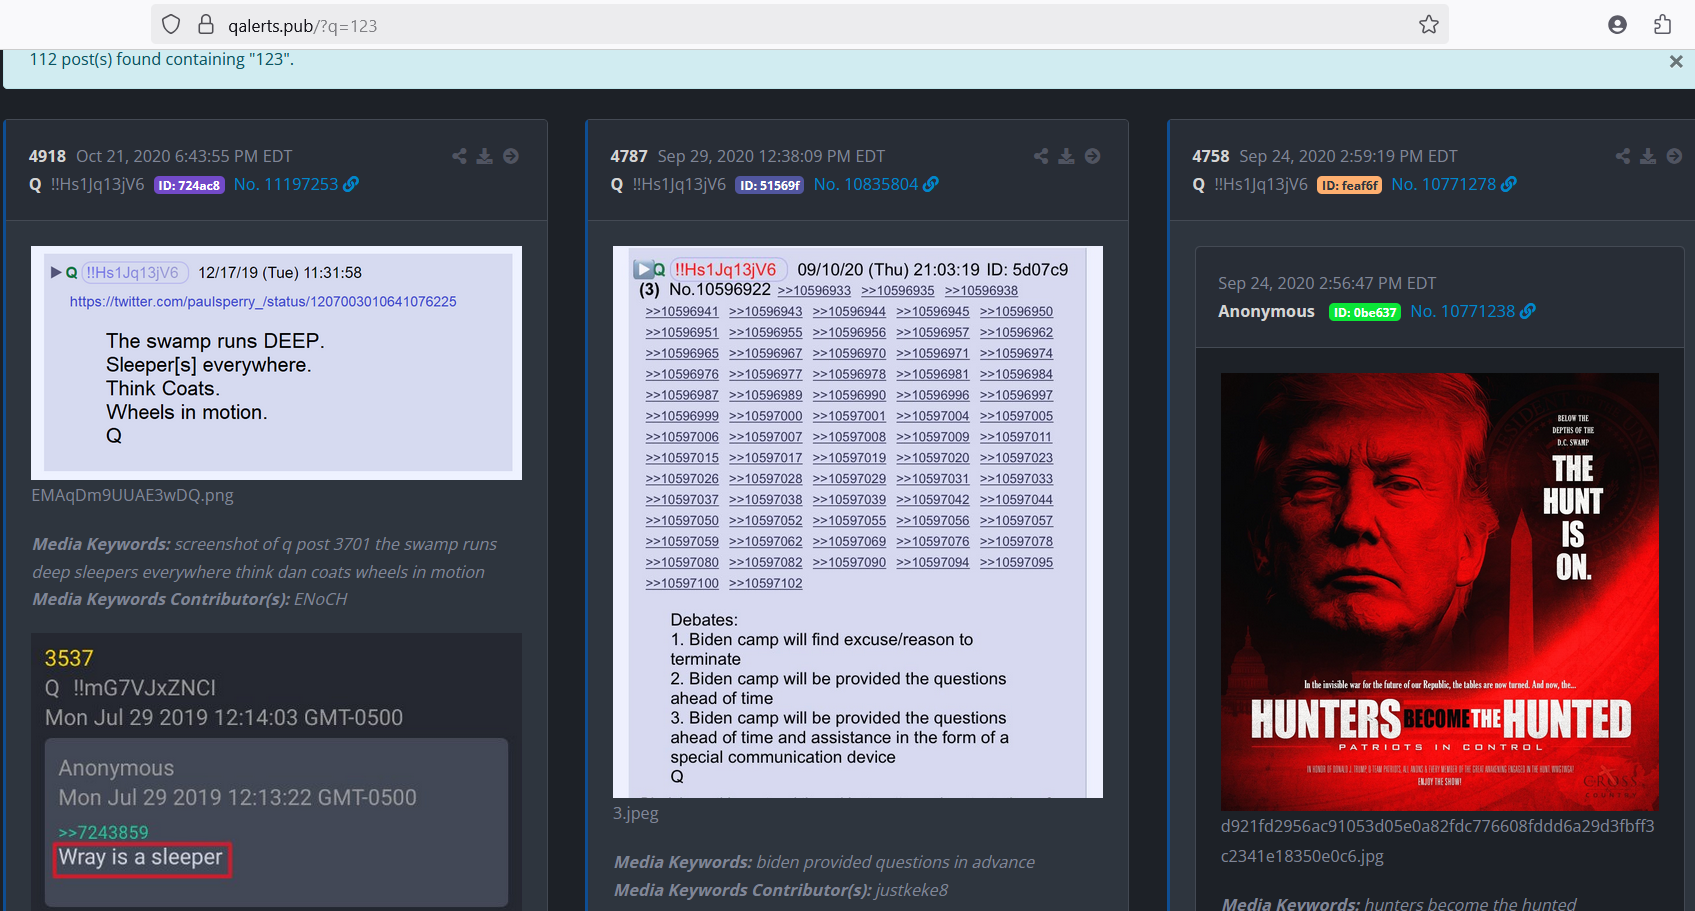Open the browser extensions puzzle icon
This screenshot has height=911, width=1695.
tap(1662, 25)
